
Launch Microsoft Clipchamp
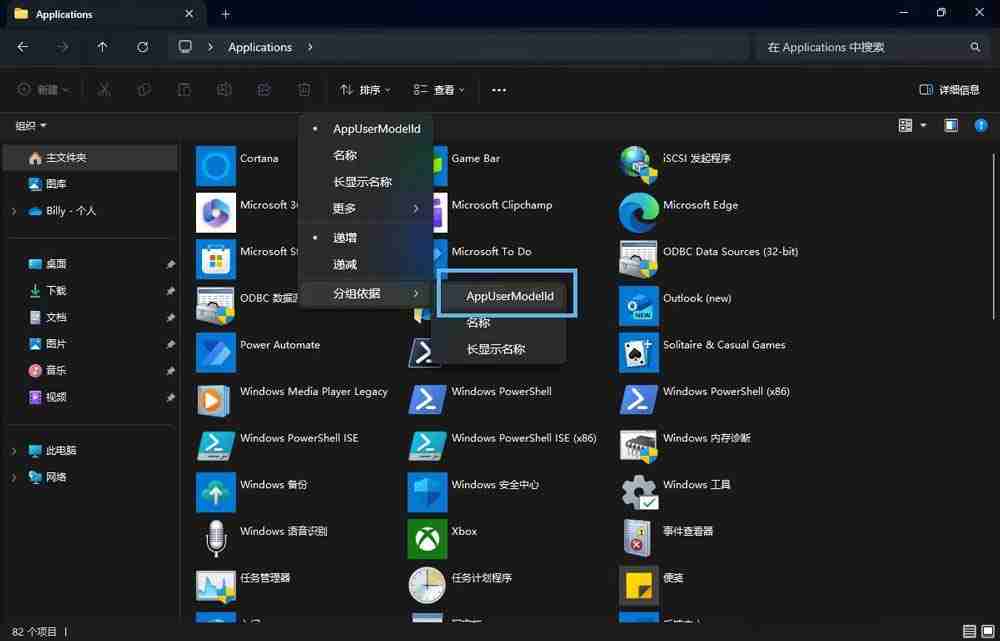pos(502,204)
